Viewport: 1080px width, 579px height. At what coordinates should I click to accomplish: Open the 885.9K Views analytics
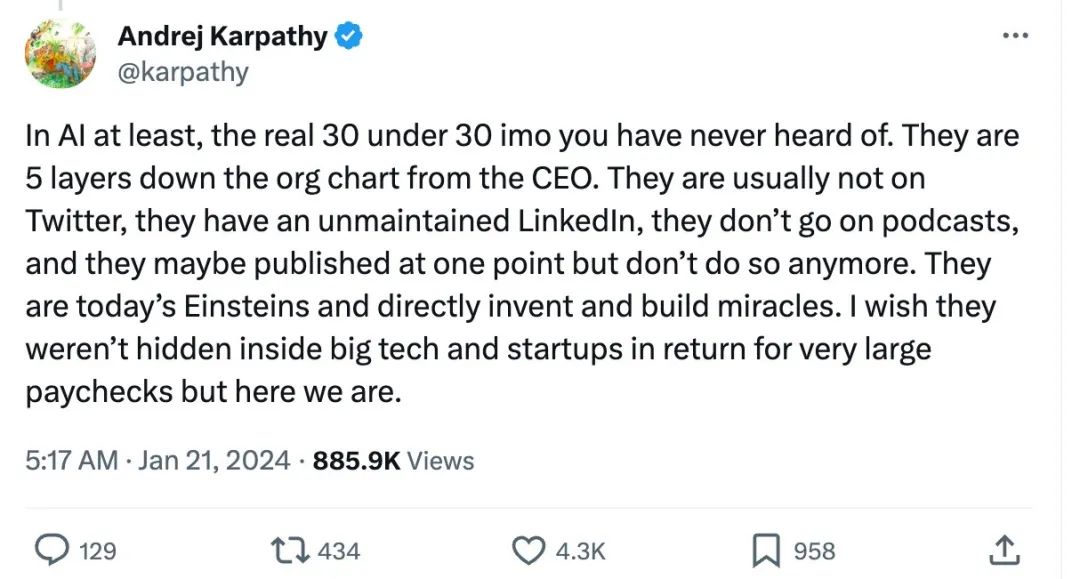[x=393, y=460]
